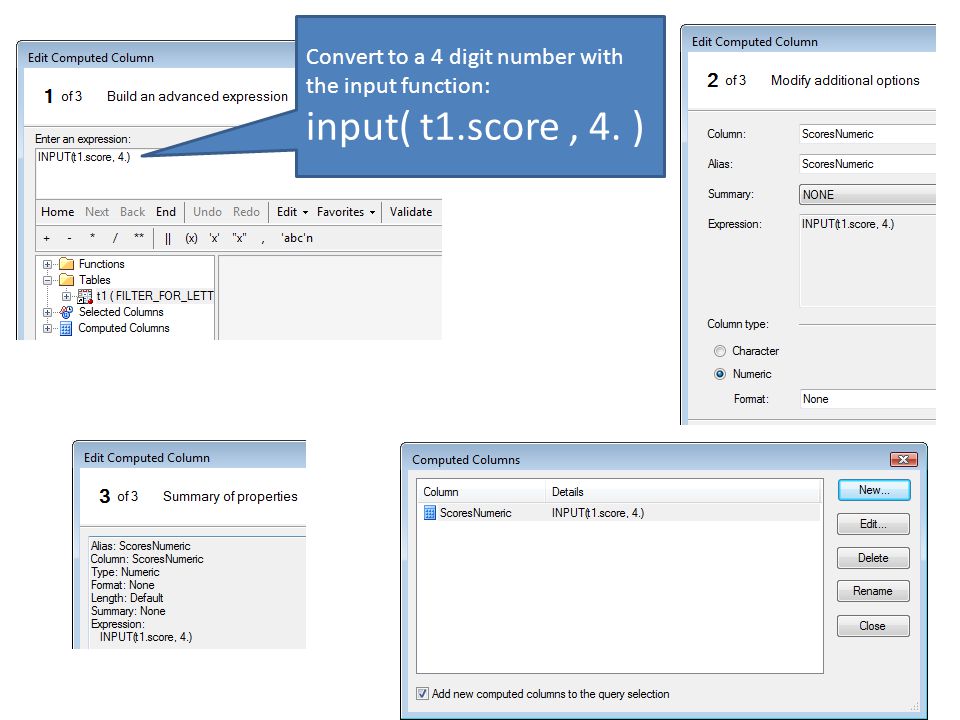Click Next in expression toolbar
This screenshot has width=960, height=720.
pyautogui.click(x=97, y=212)
